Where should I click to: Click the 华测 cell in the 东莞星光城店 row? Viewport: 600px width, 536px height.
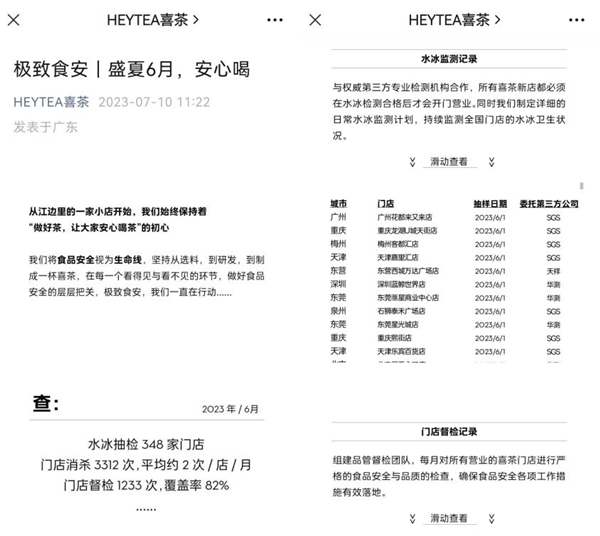point(553,325)
